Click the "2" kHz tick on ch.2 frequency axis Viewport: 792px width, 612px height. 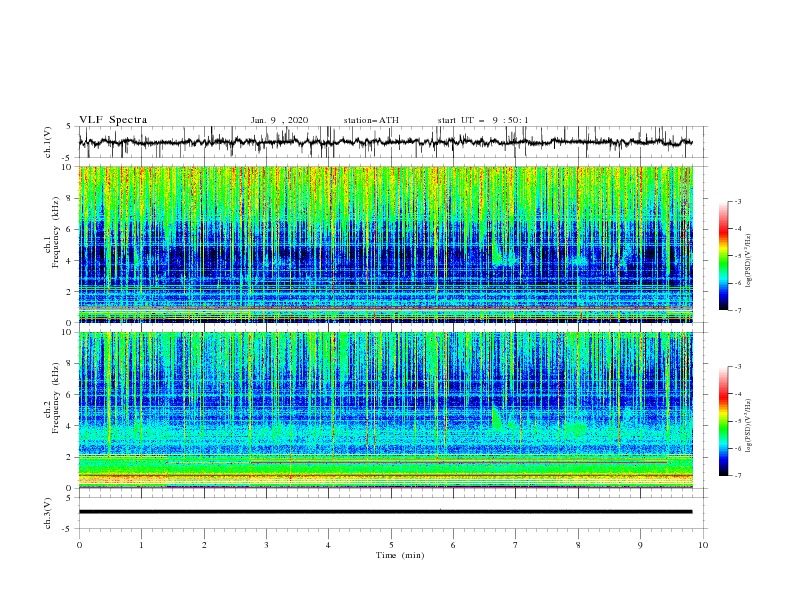pyautogui.click(x=69, y=457)
